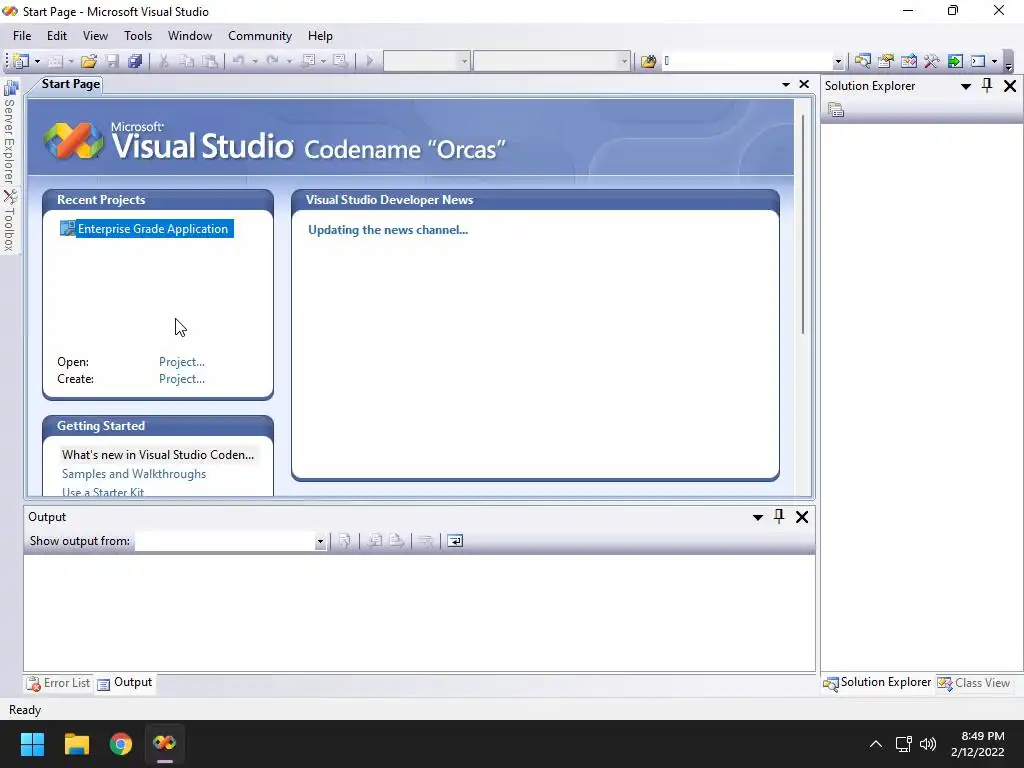Open the Edit menu
The image size is (1024, 768).
[57, 36]
